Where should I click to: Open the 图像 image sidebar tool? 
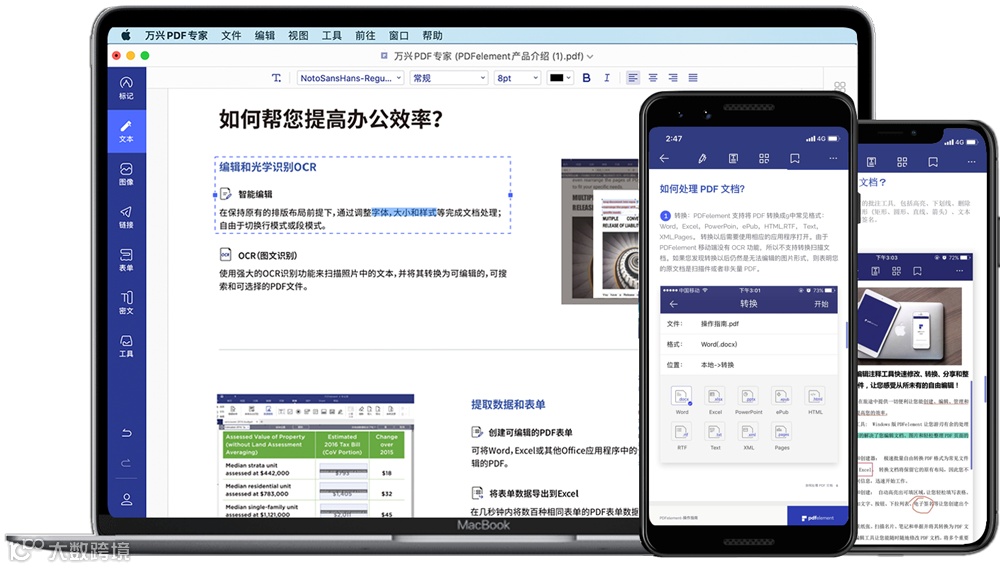126,174
